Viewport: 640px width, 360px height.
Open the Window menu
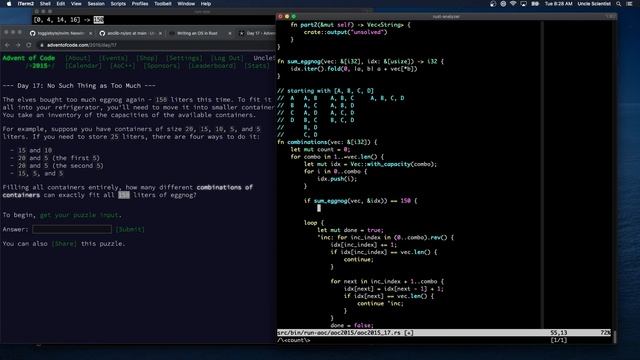[186, 4]
